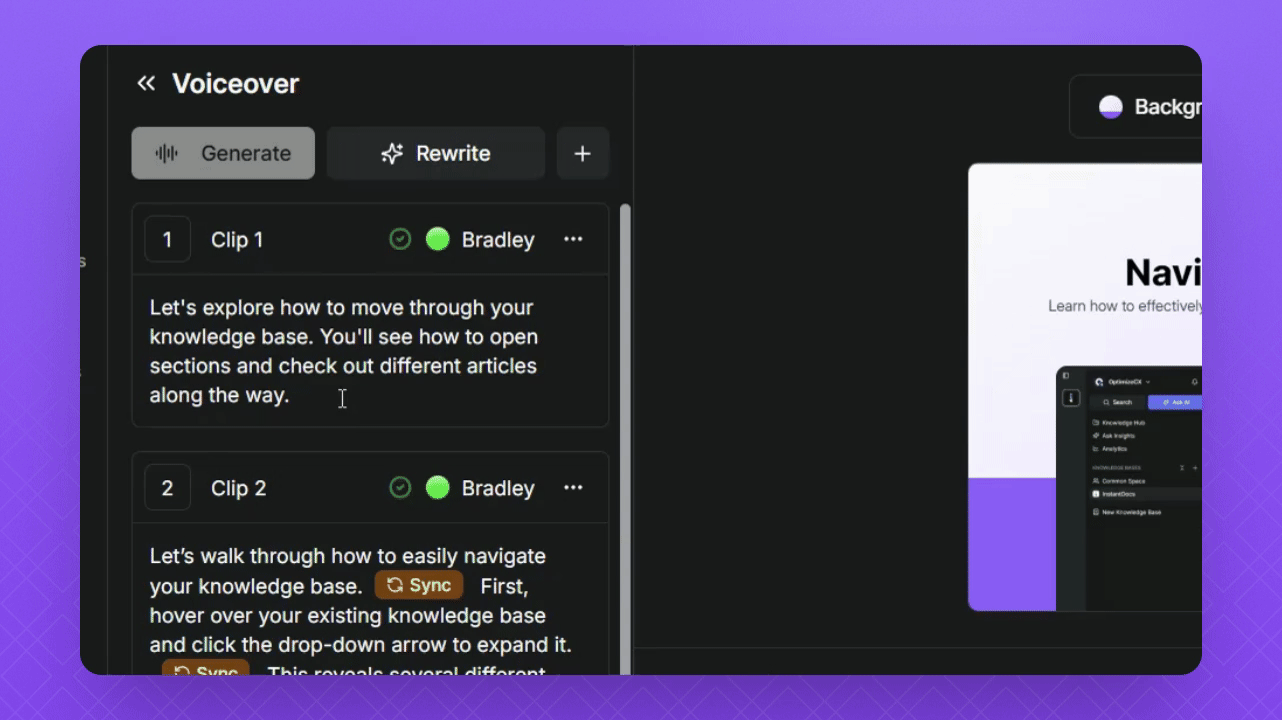The height and width of the screenshot is (720, 1282).
Task: Click Search in the slide preview
Action: [x=1117, y=402]
